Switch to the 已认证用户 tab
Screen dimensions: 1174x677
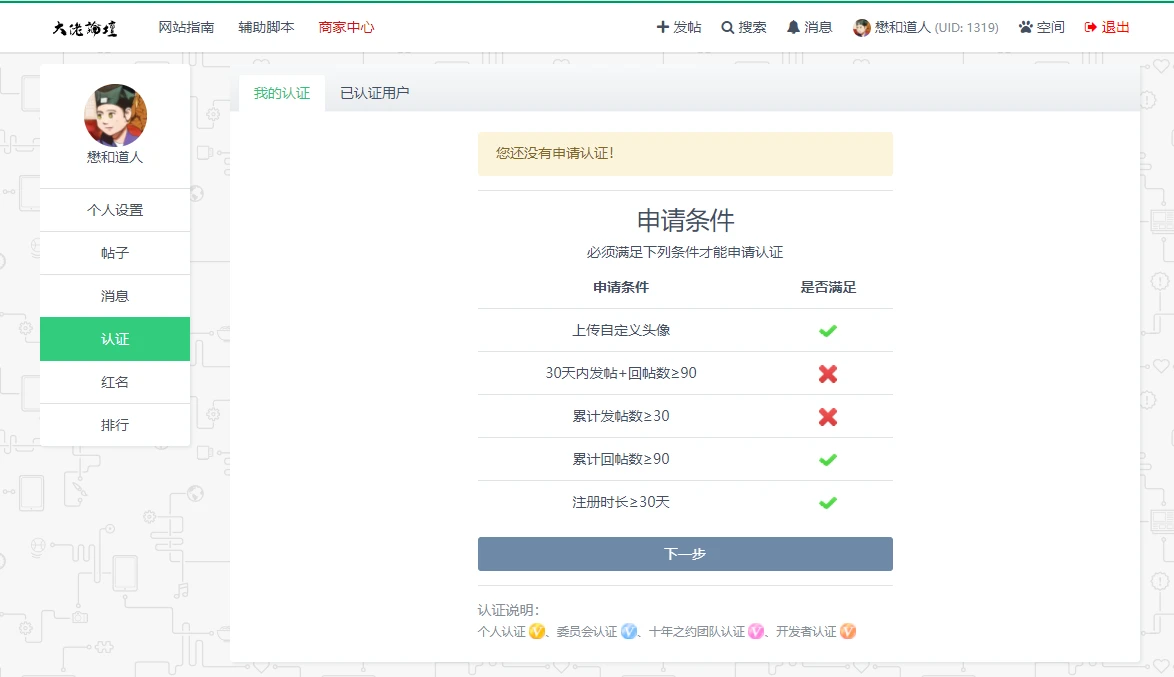(374, 93)
